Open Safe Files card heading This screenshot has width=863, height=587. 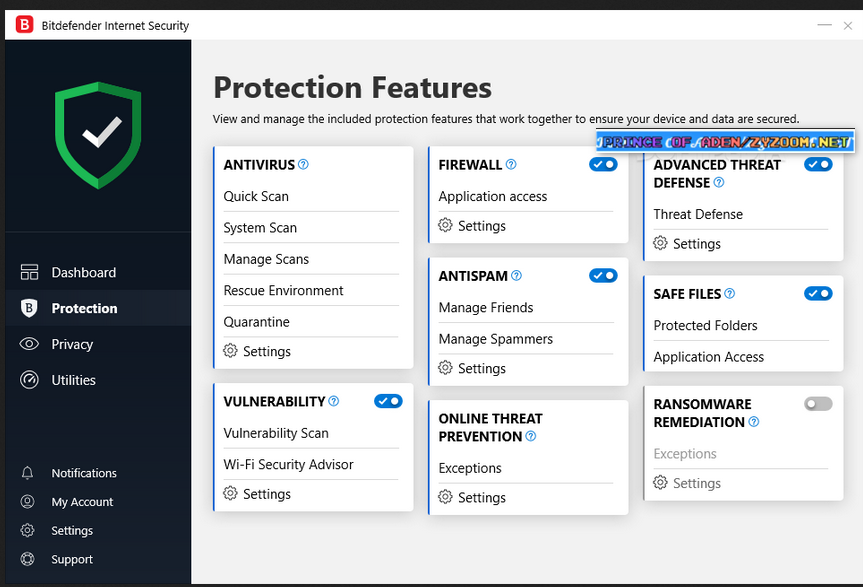point(687,294)
